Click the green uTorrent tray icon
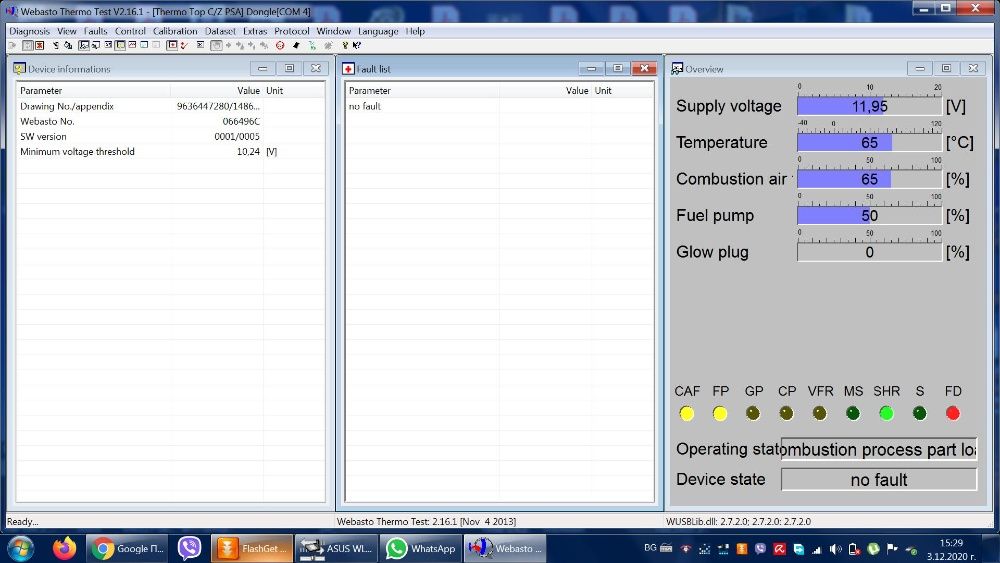The width and height of the screenshot is (1000, 563). pos(873,549)
